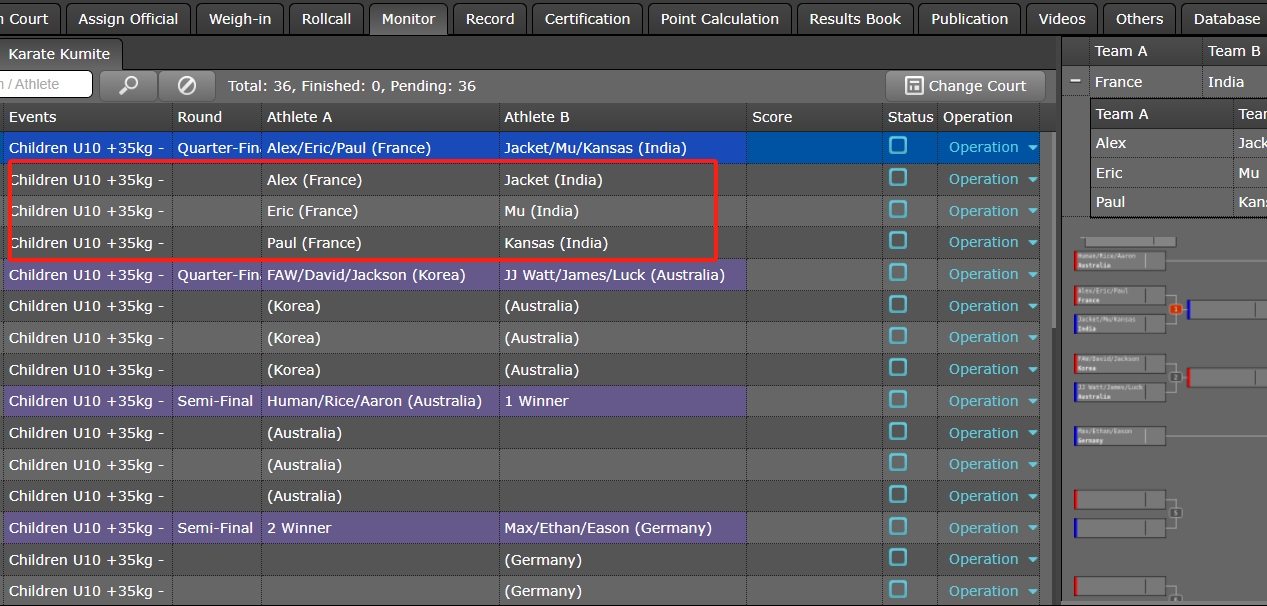The height and width of the screenshot is (606, 1267).
Task: Click the magnifier search button
Action: [128, 85]
